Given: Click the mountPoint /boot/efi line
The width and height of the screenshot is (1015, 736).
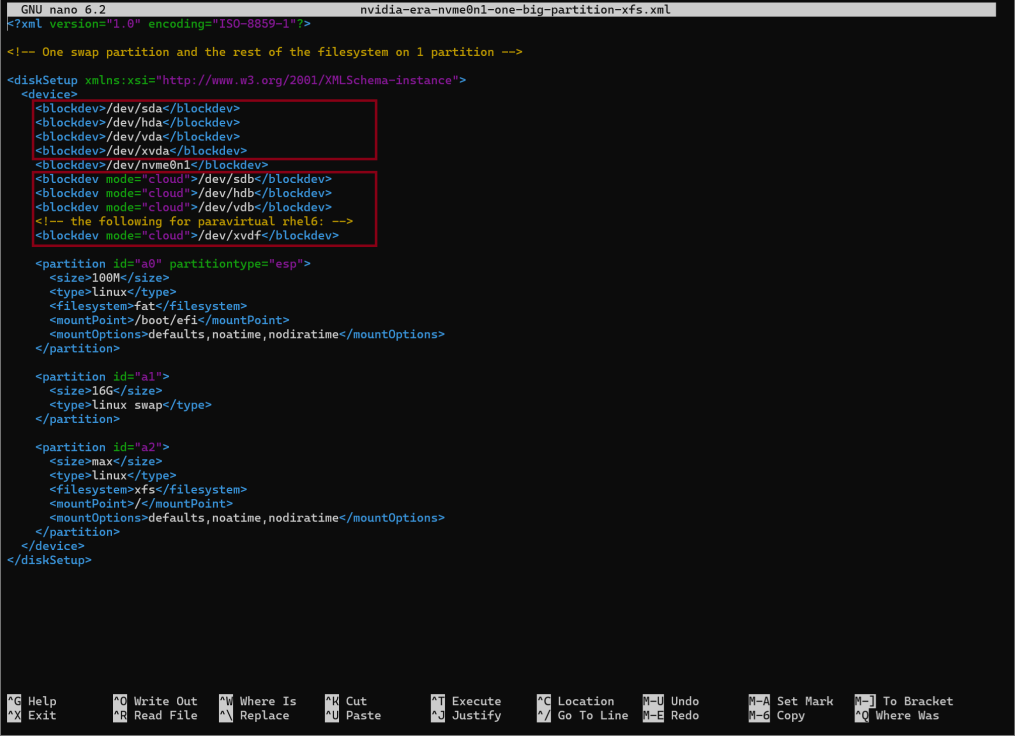Looking at the screenshot, I should pyautogui.click(x=169, y=320).
